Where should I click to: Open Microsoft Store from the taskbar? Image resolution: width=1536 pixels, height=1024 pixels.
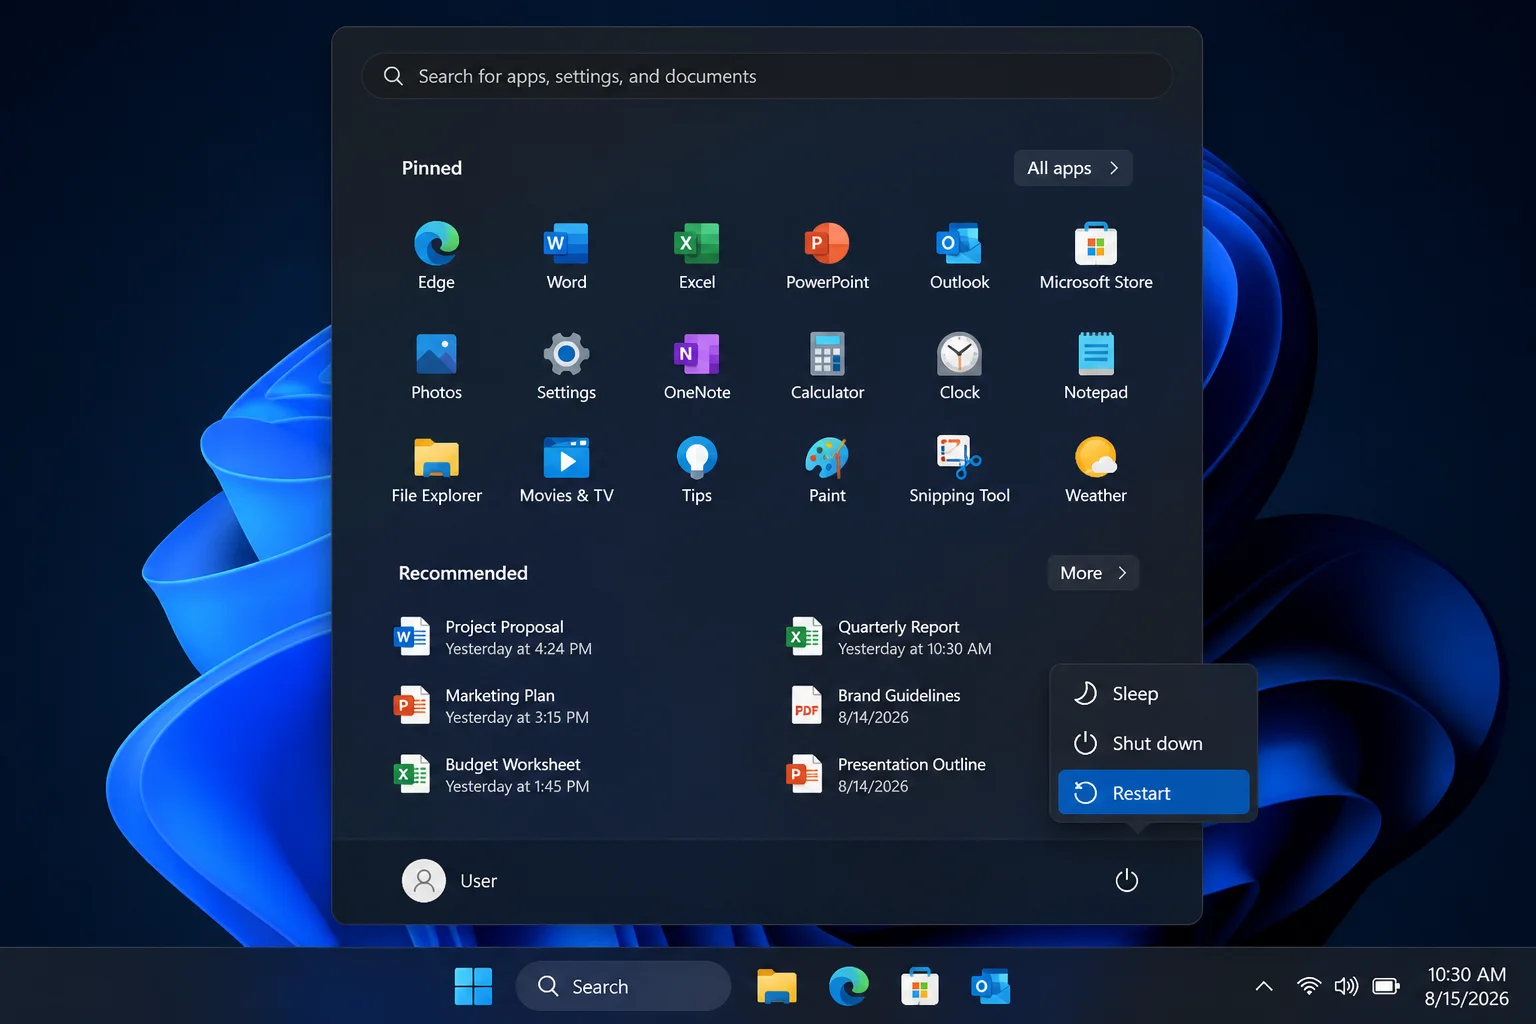[919, 987]
